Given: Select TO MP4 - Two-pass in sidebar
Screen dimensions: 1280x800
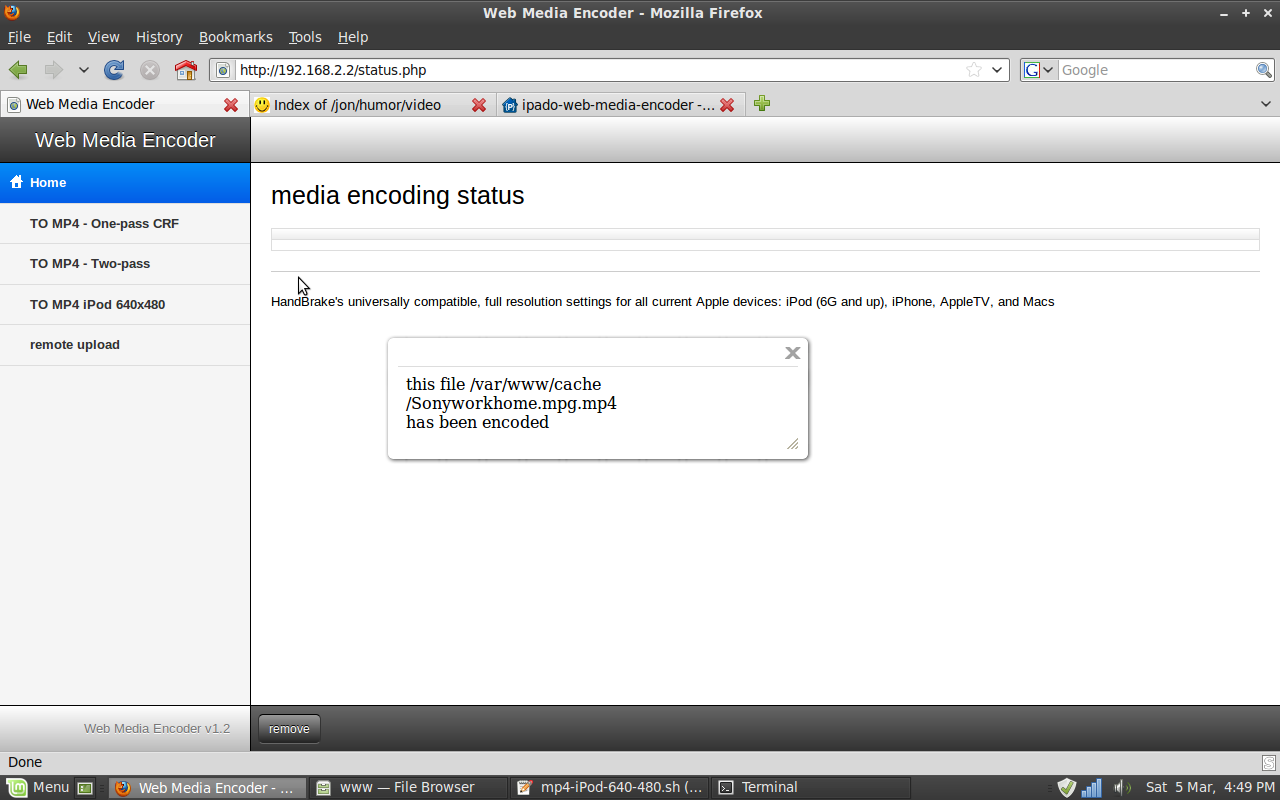Looking at the screenshot, I should click(90, 264).
